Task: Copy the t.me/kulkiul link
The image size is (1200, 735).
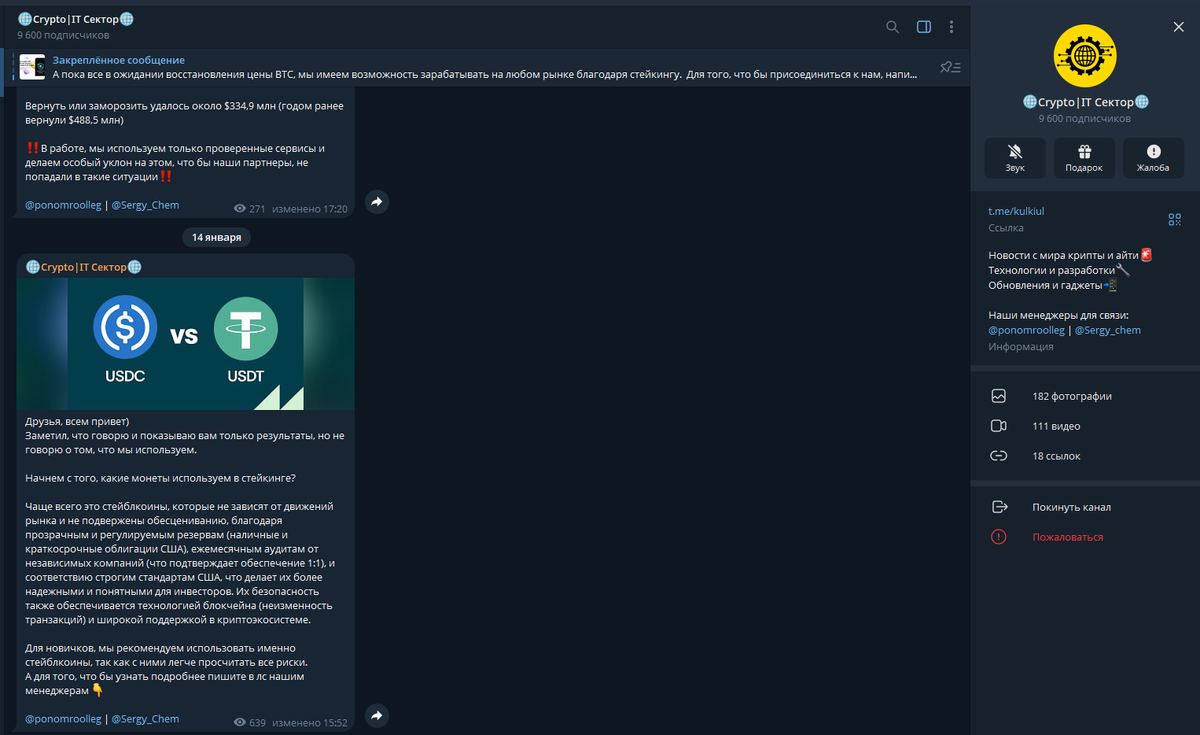Action: (x=1016, y=211)
